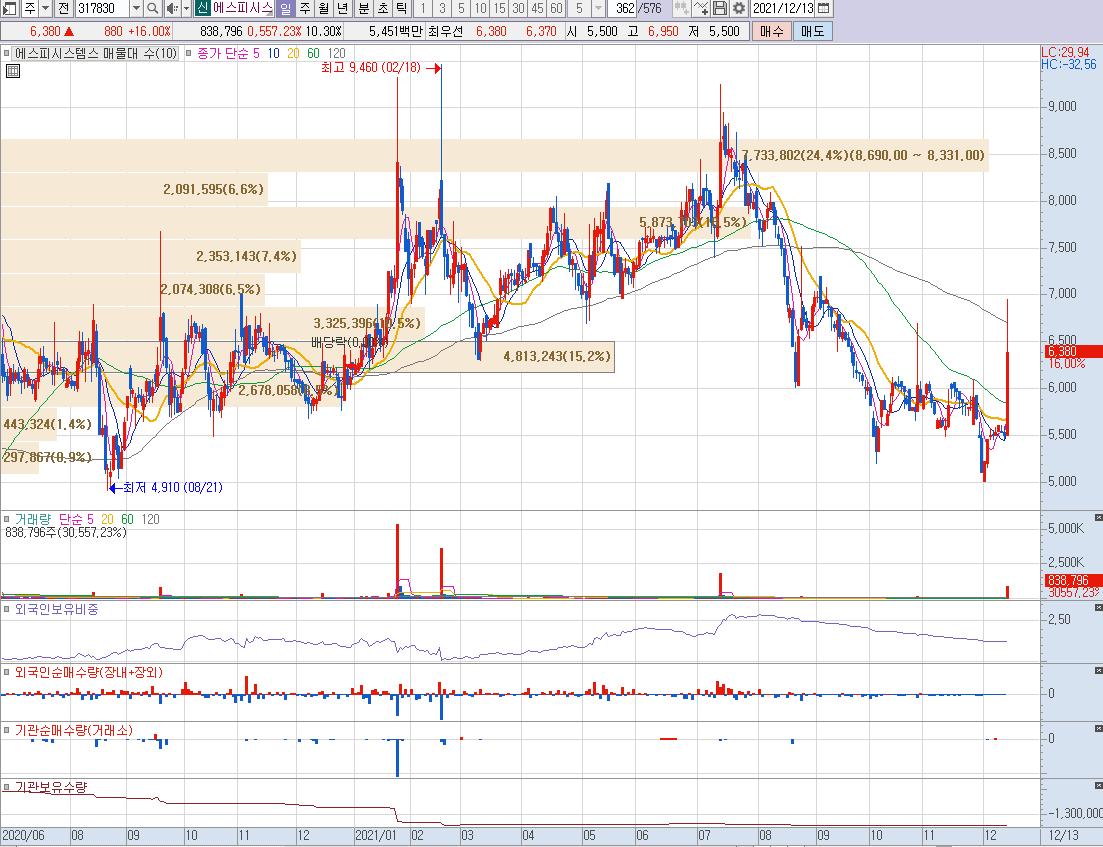
Task: Select interval 45 button
Action: (x=537, y=8)
